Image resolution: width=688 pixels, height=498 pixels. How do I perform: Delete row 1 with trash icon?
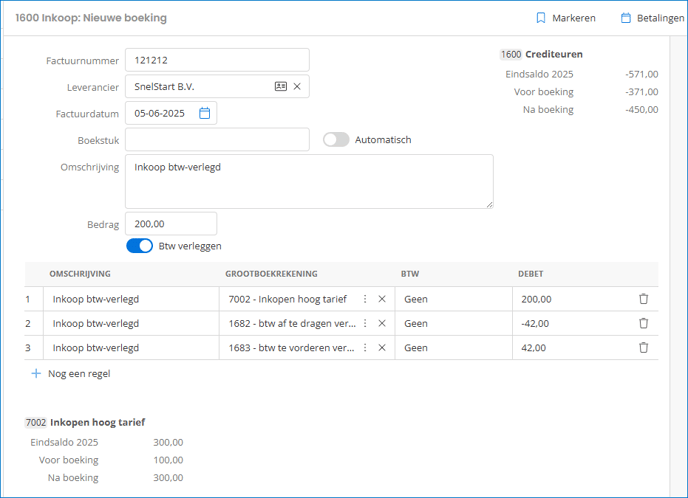click(643, 299)
